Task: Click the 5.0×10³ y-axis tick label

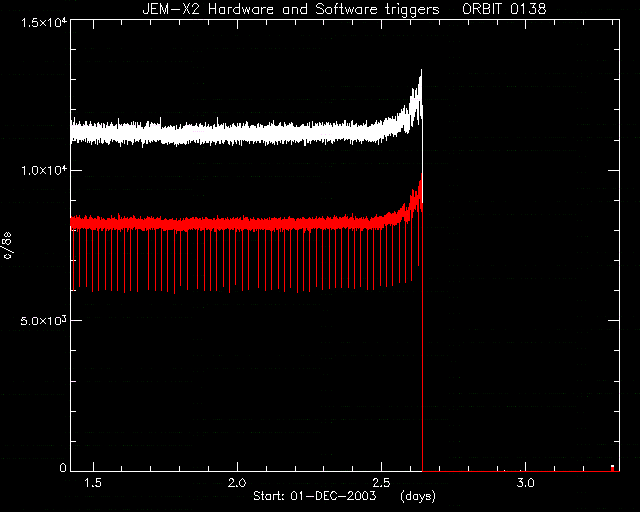Action: click(x=44, y=320)
